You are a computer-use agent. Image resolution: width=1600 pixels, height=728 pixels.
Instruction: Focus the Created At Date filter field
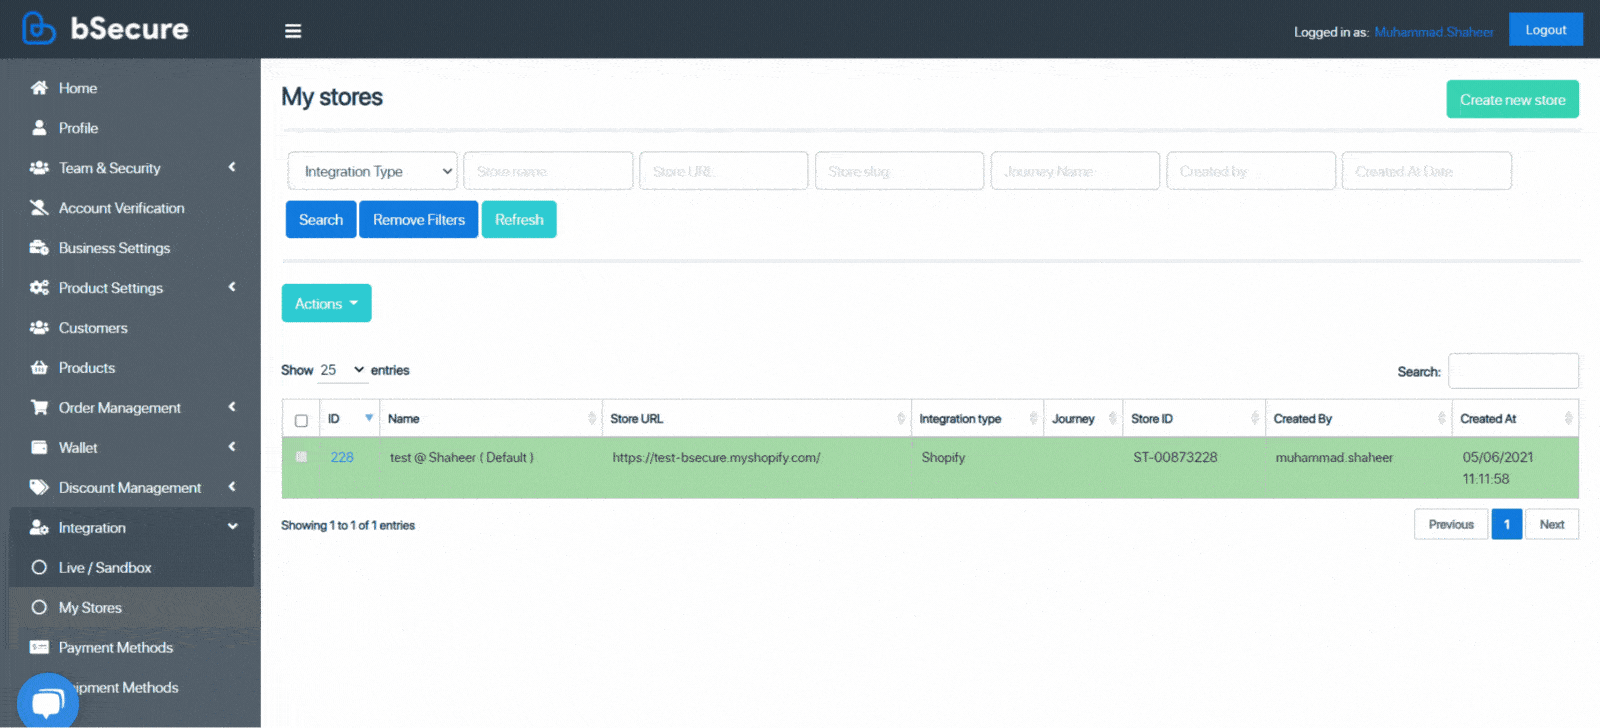tap(1427, 171)
